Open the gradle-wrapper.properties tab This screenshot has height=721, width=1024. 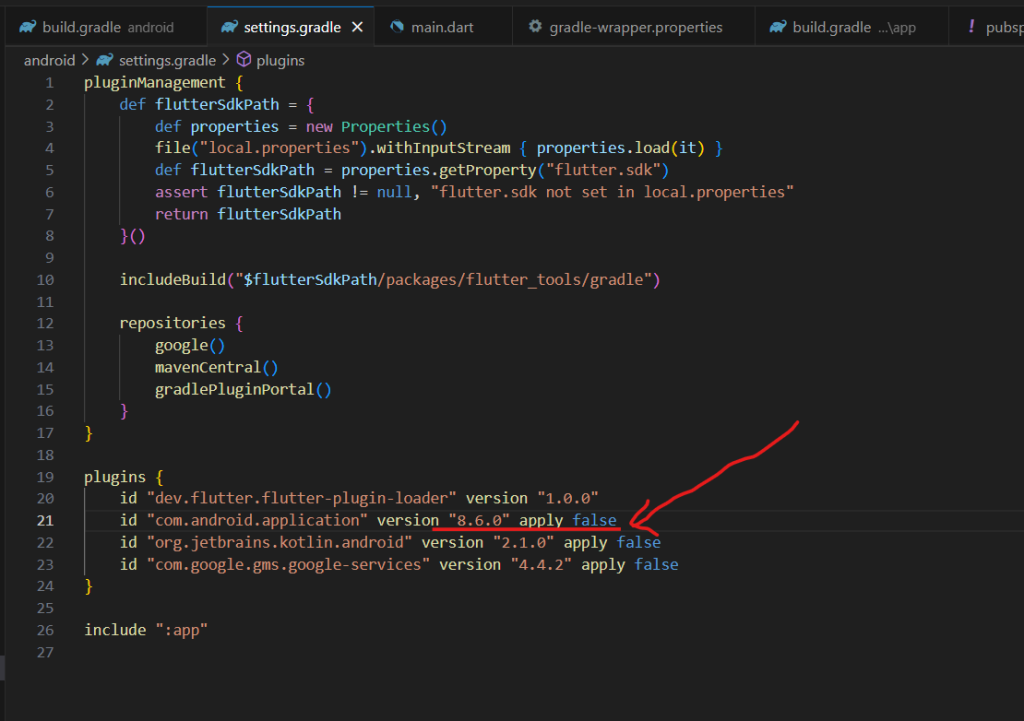point(635,27)
